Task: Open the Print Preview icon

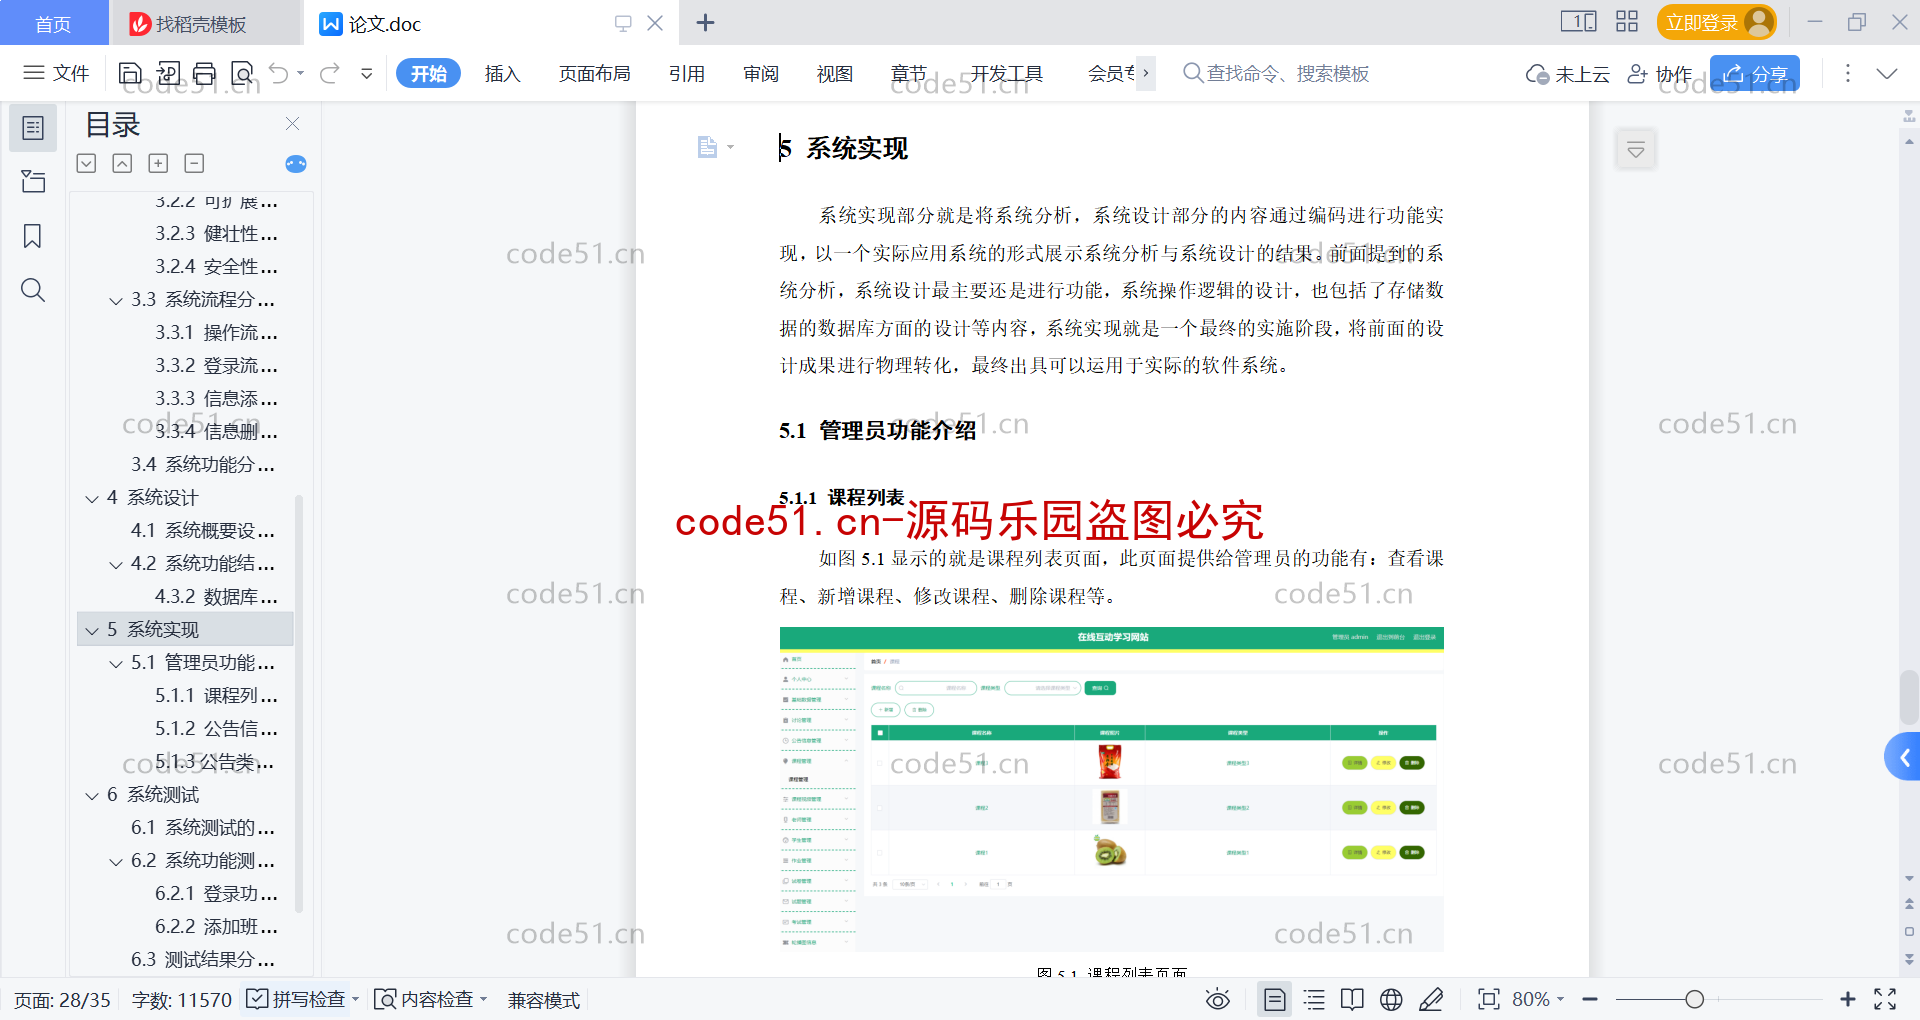Action: click(x=242, y=73)
